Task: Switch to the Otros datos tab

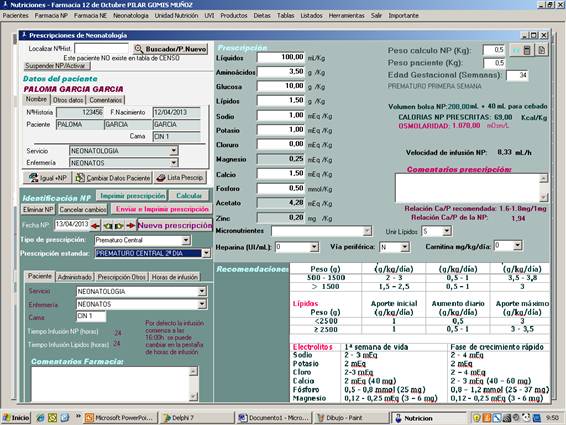Action: (x=68, y=100)
